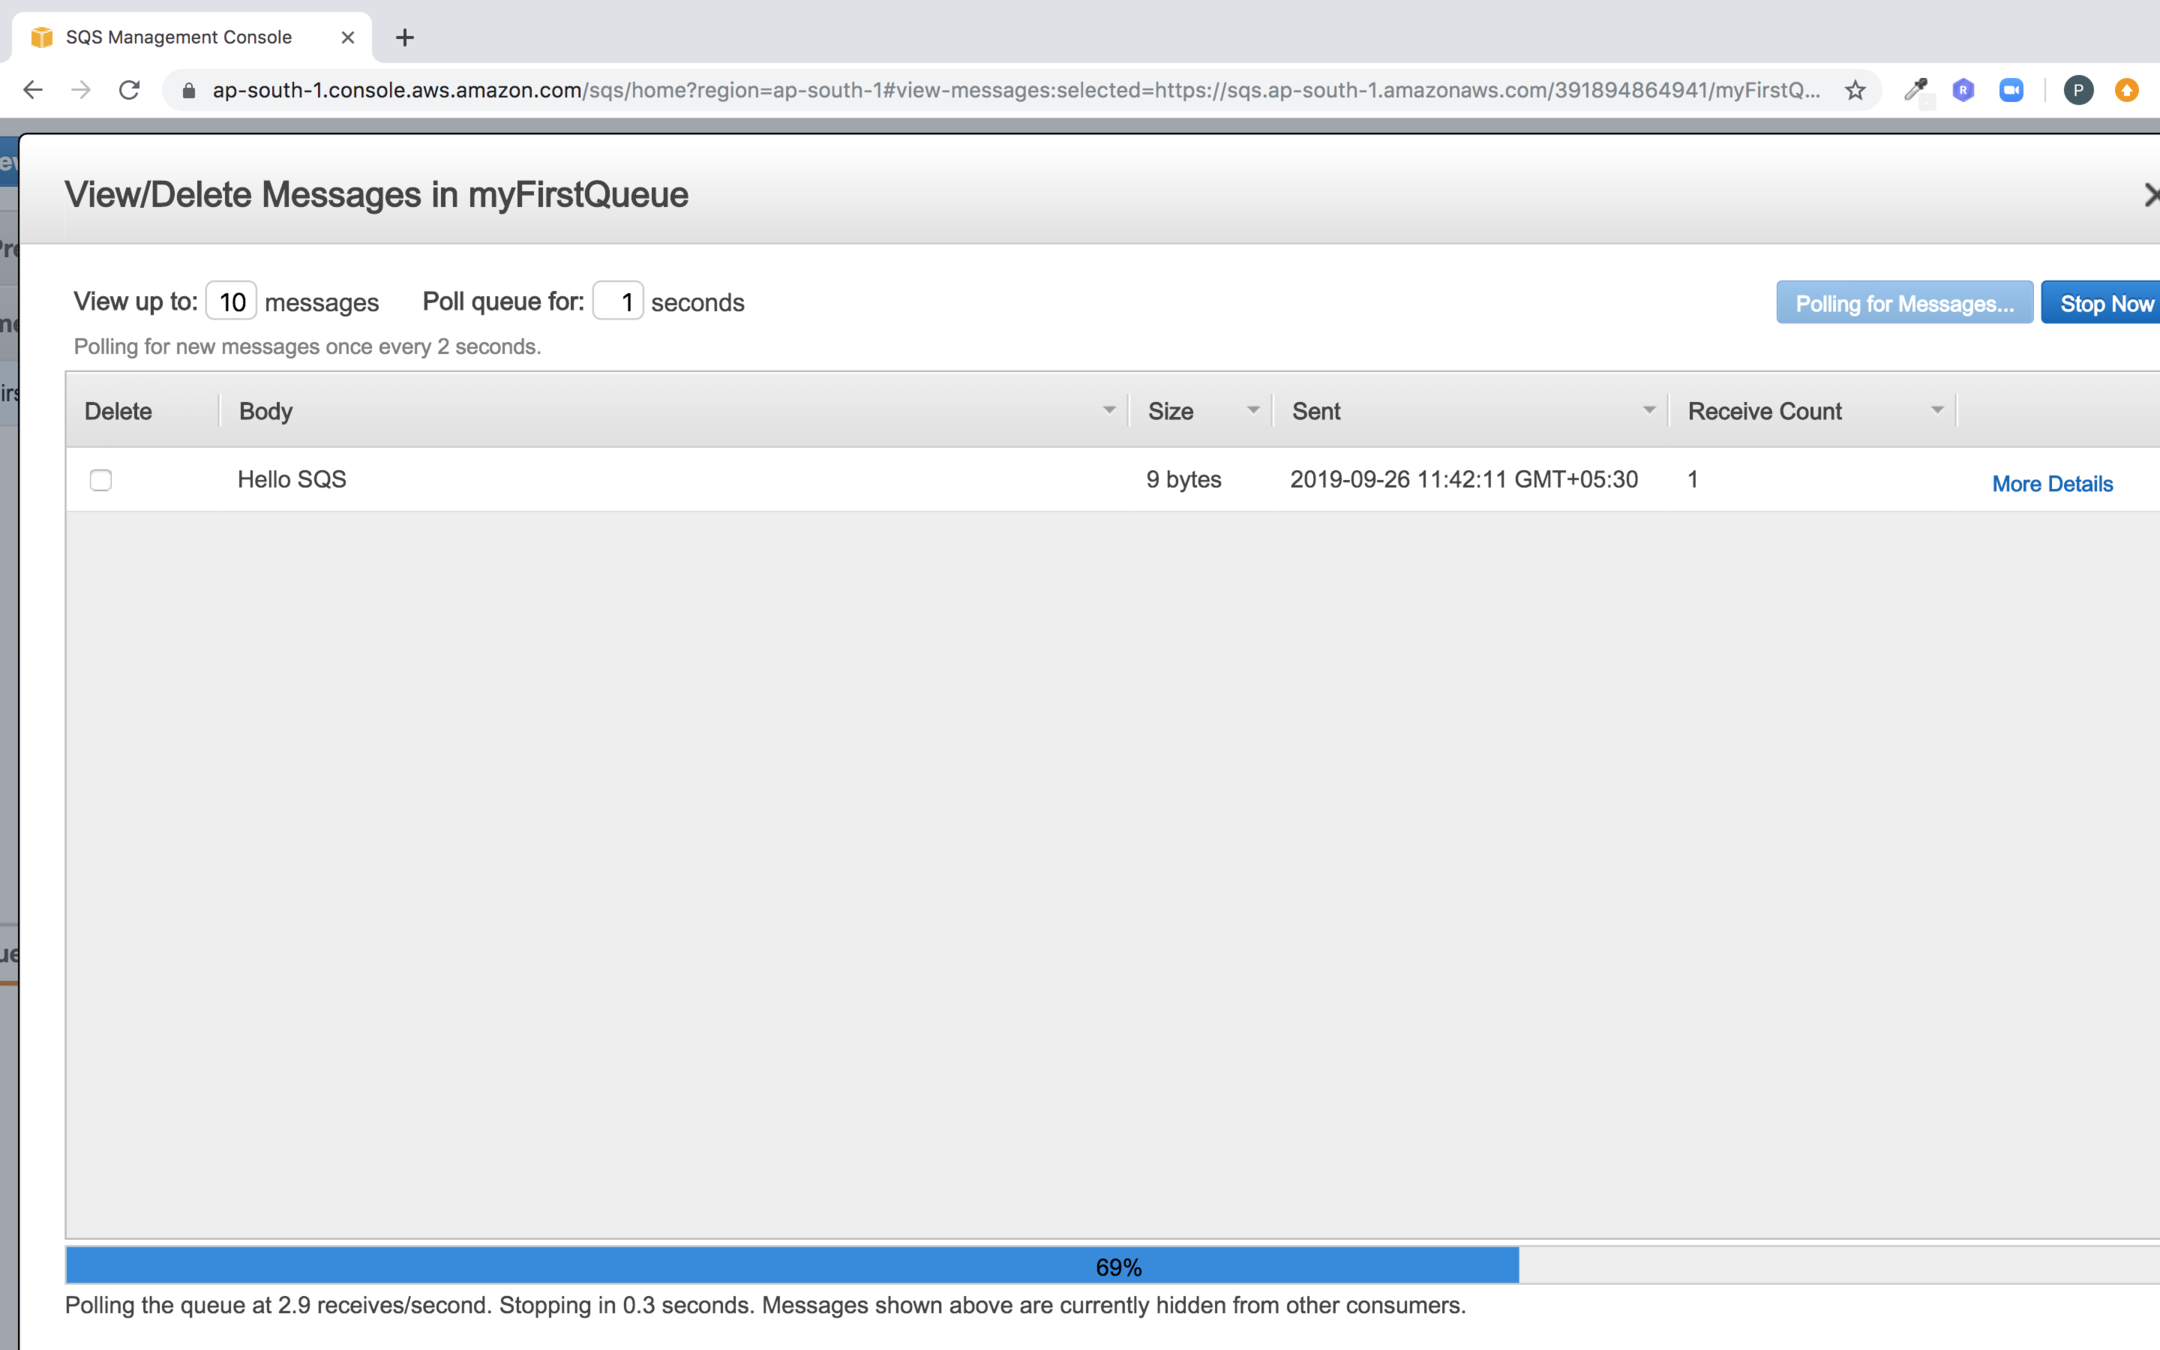Reload the page with refresh icon
The height and width of the screenshot is (1350, 2160).
[x=129, y=90]
